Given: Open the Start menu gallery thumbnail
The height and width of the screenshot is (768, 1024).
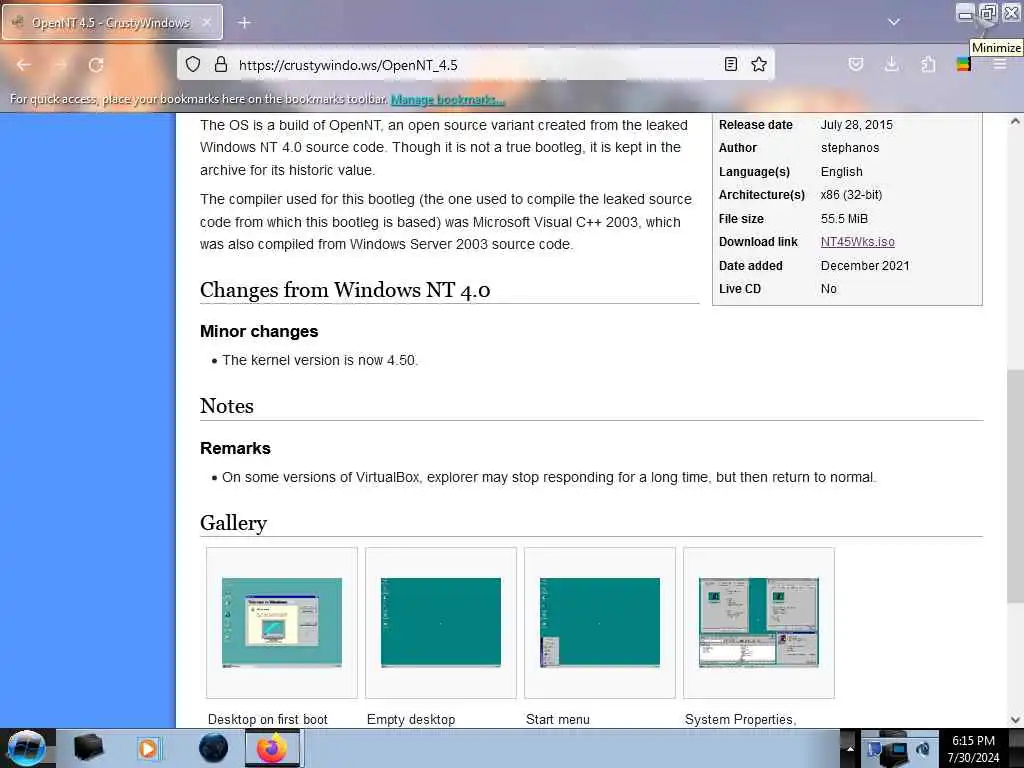Looking at the screenshot, I should tap(600, 622).
